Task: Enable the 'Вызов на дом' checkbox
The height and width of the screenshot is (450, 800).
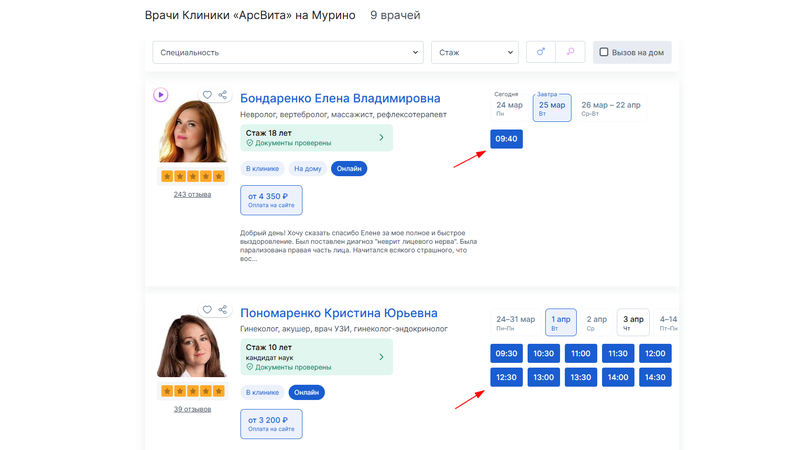Action: (604, 52)
